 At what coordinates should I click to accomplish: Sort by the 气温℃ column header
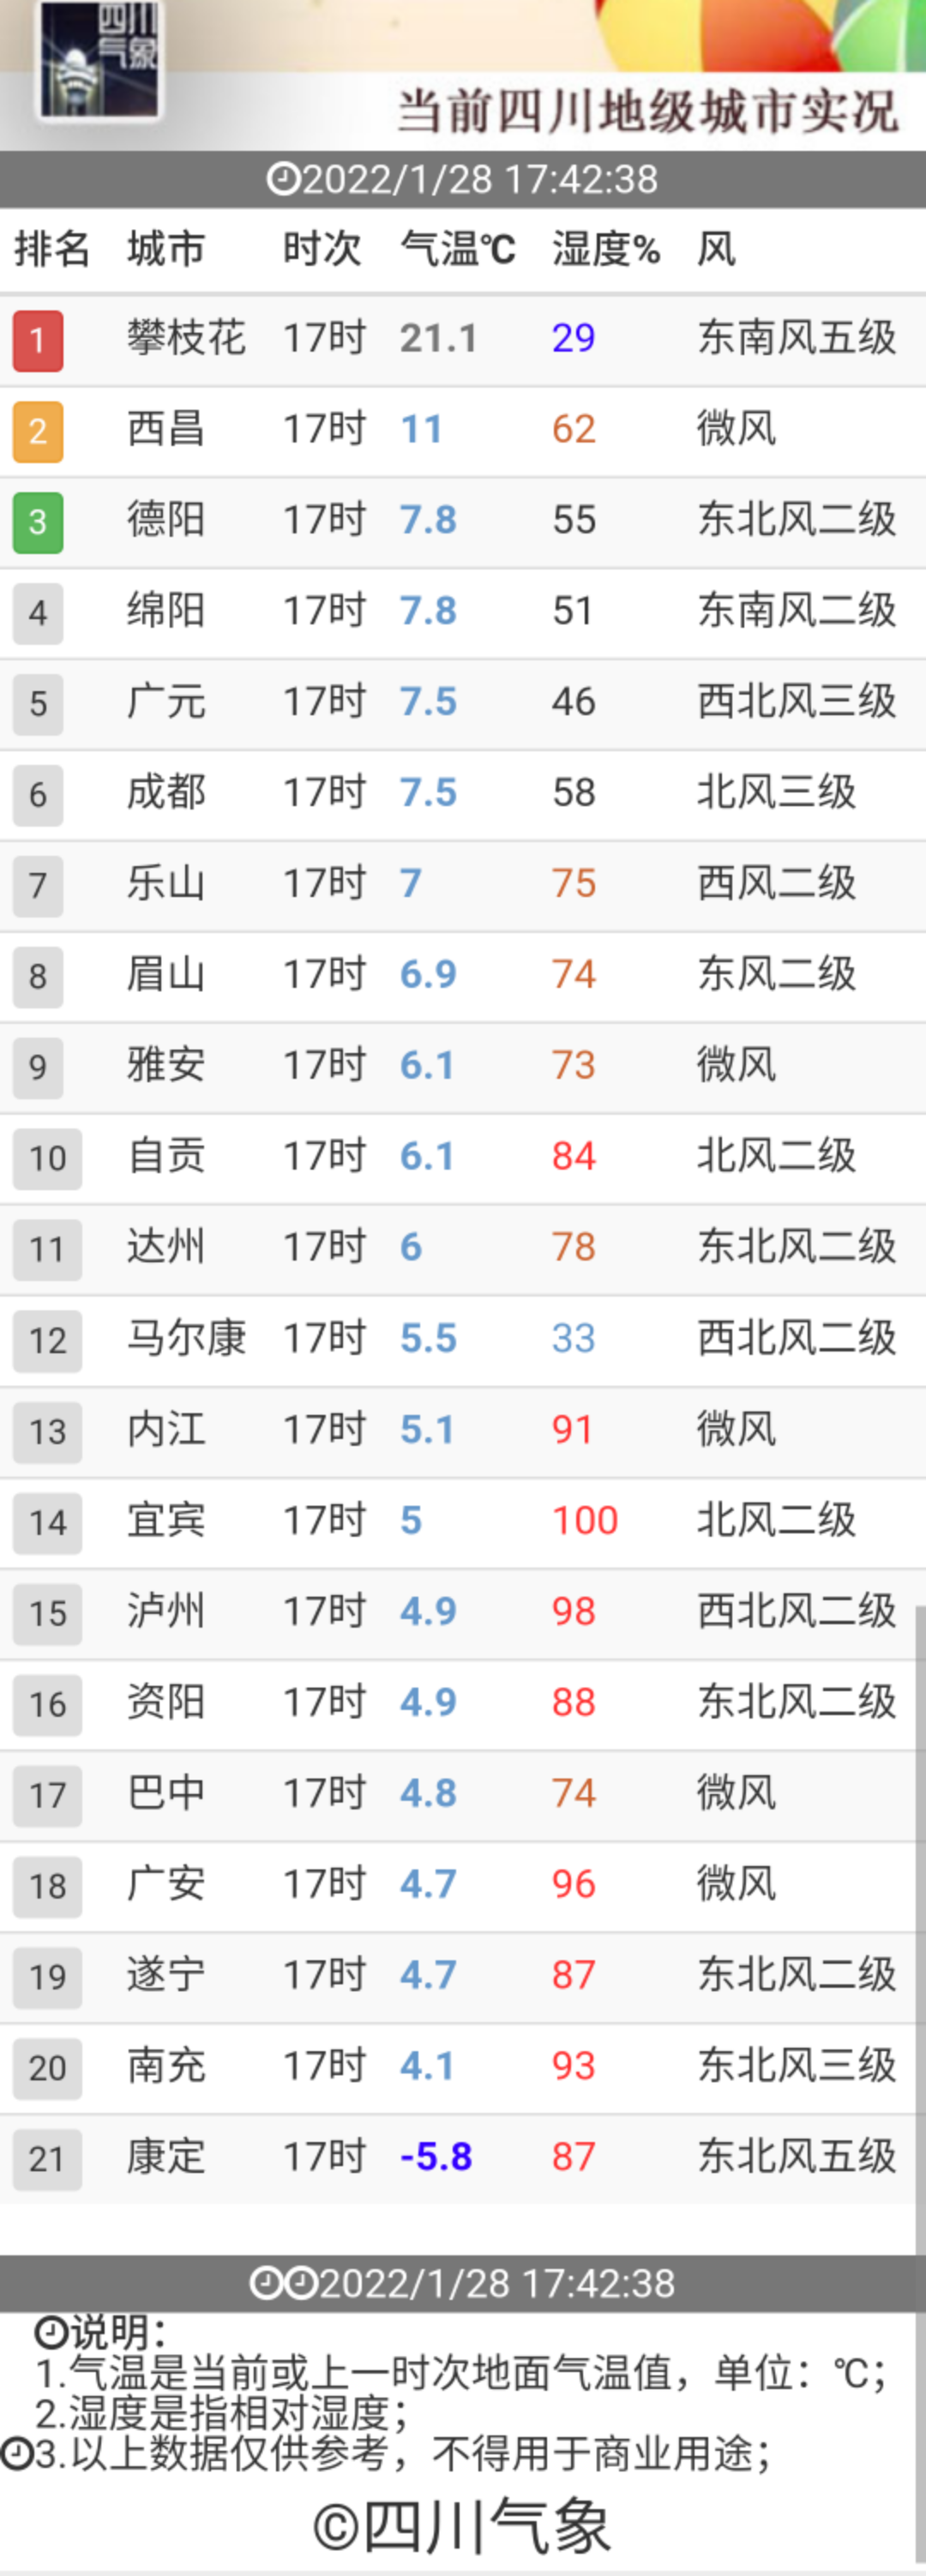click(457, 249)
